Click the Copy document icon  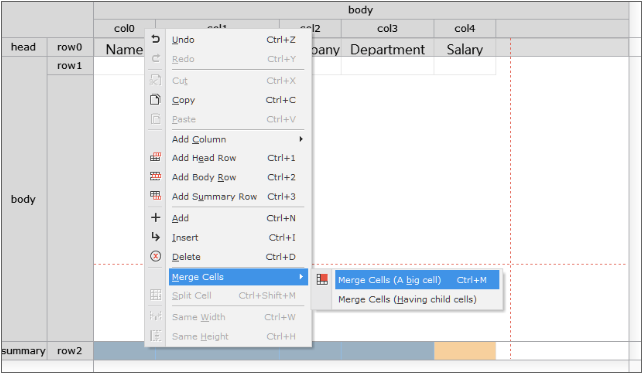click(155, 99)
